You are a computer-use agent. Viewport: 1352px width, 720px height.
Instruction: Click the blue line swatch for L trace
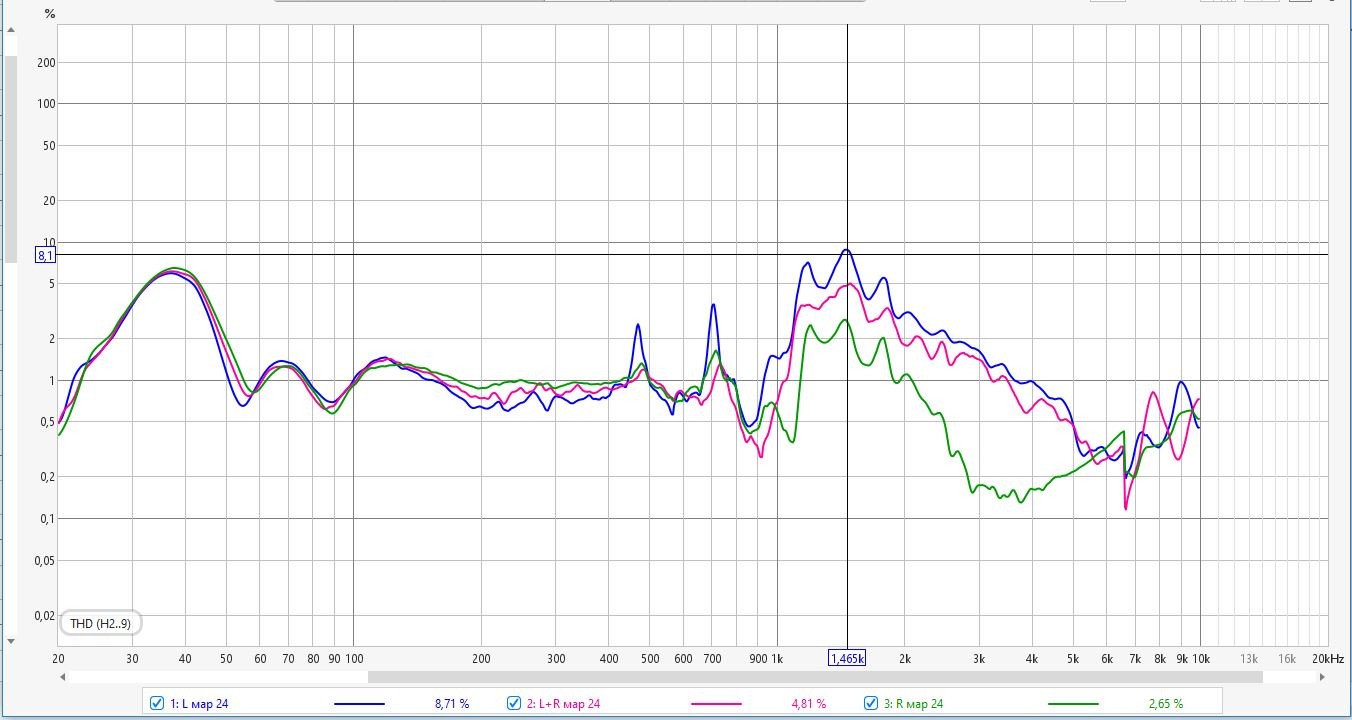coord(358,704)
